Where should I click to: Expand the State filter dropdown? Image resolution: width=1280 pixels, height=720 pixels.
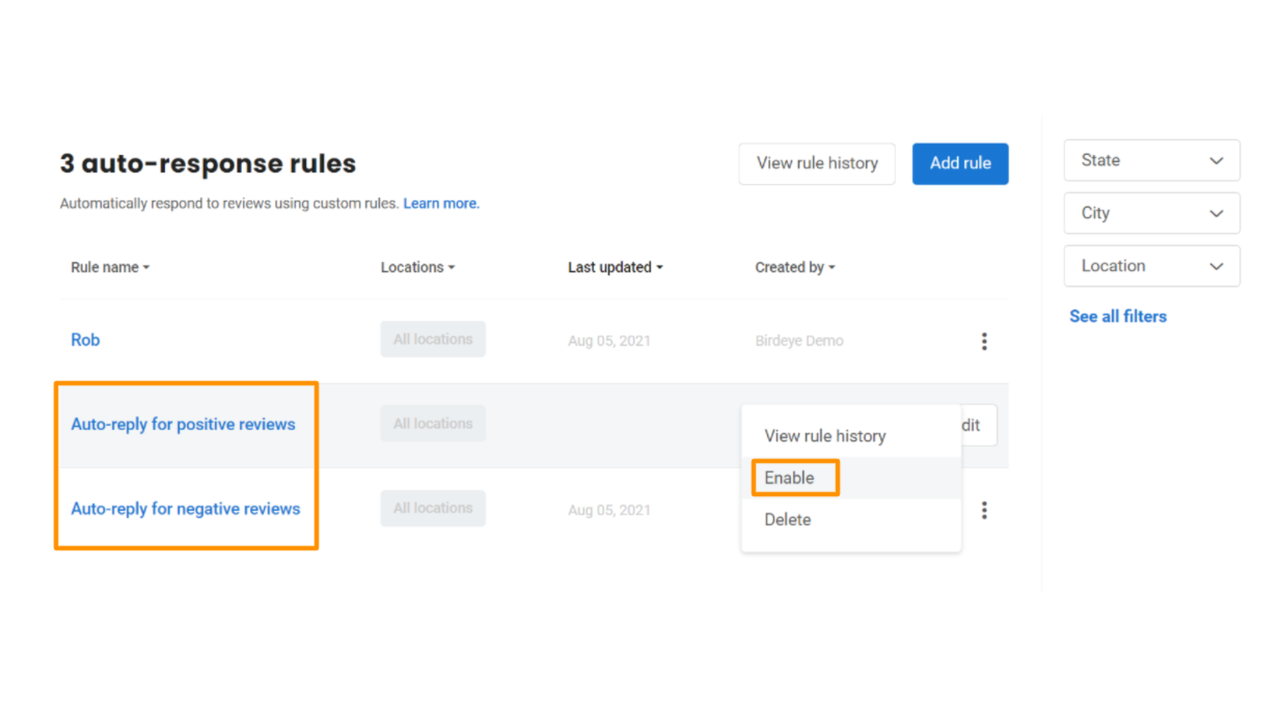tap(1151, 161)
